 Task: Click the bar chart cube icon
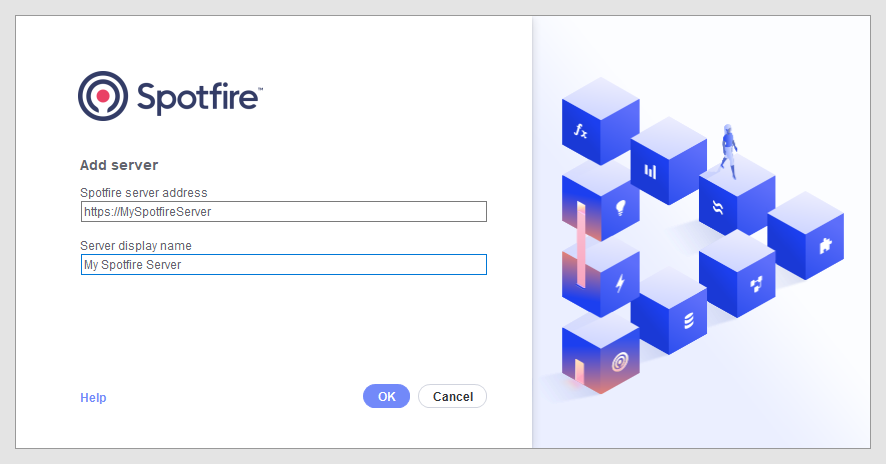(x=650, y=171)
